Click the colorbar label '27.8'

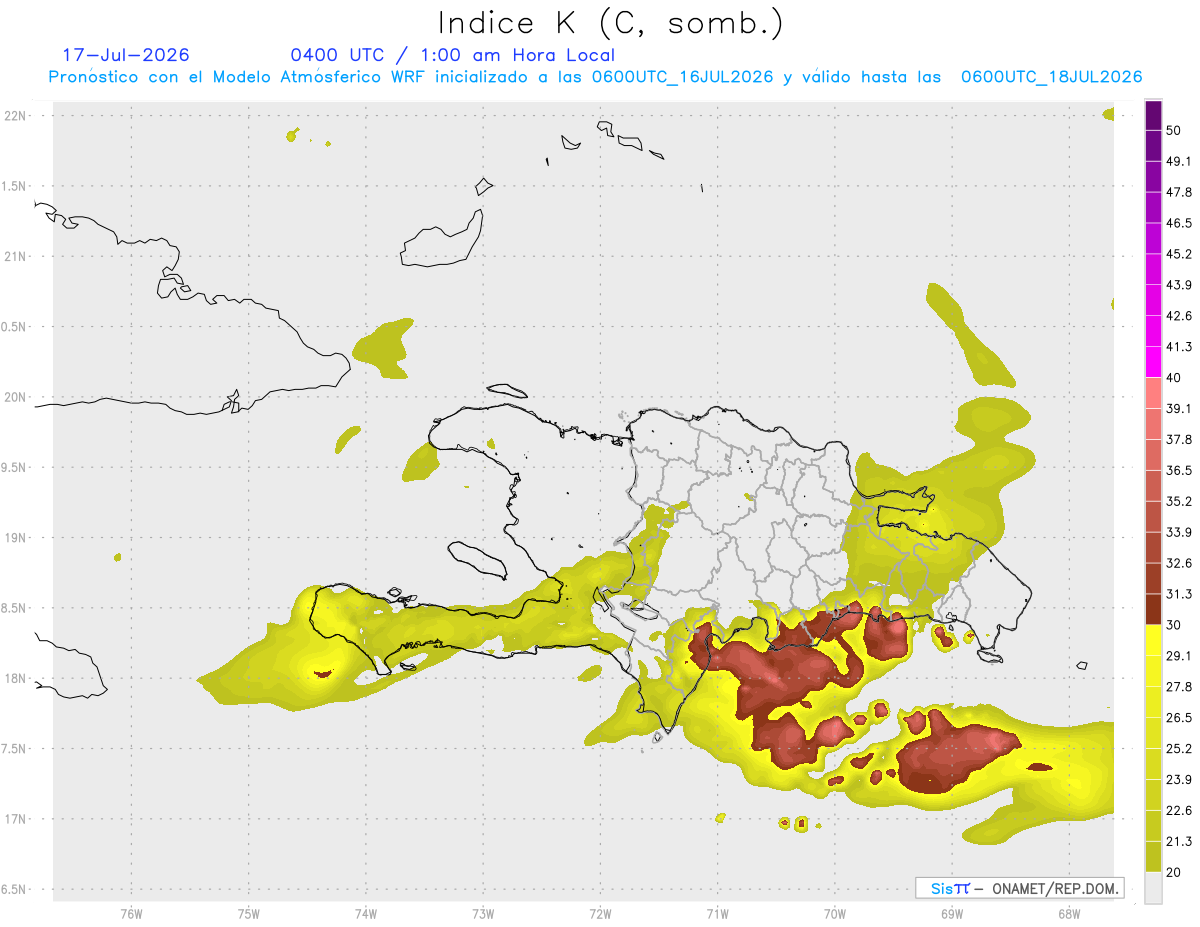click(1179, 687)
